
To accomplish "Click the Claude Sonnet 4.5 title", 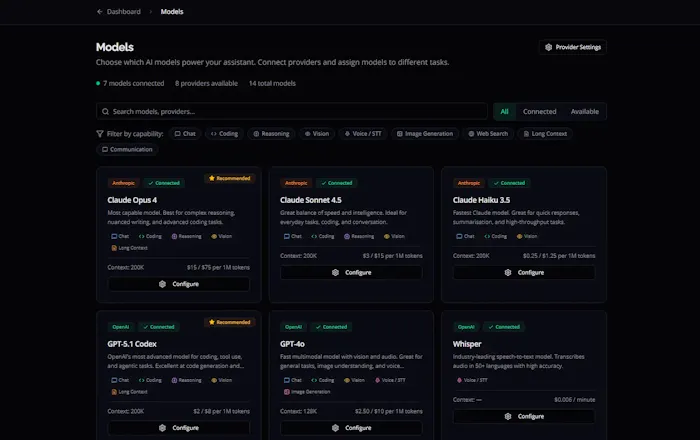I will point(311,200).
